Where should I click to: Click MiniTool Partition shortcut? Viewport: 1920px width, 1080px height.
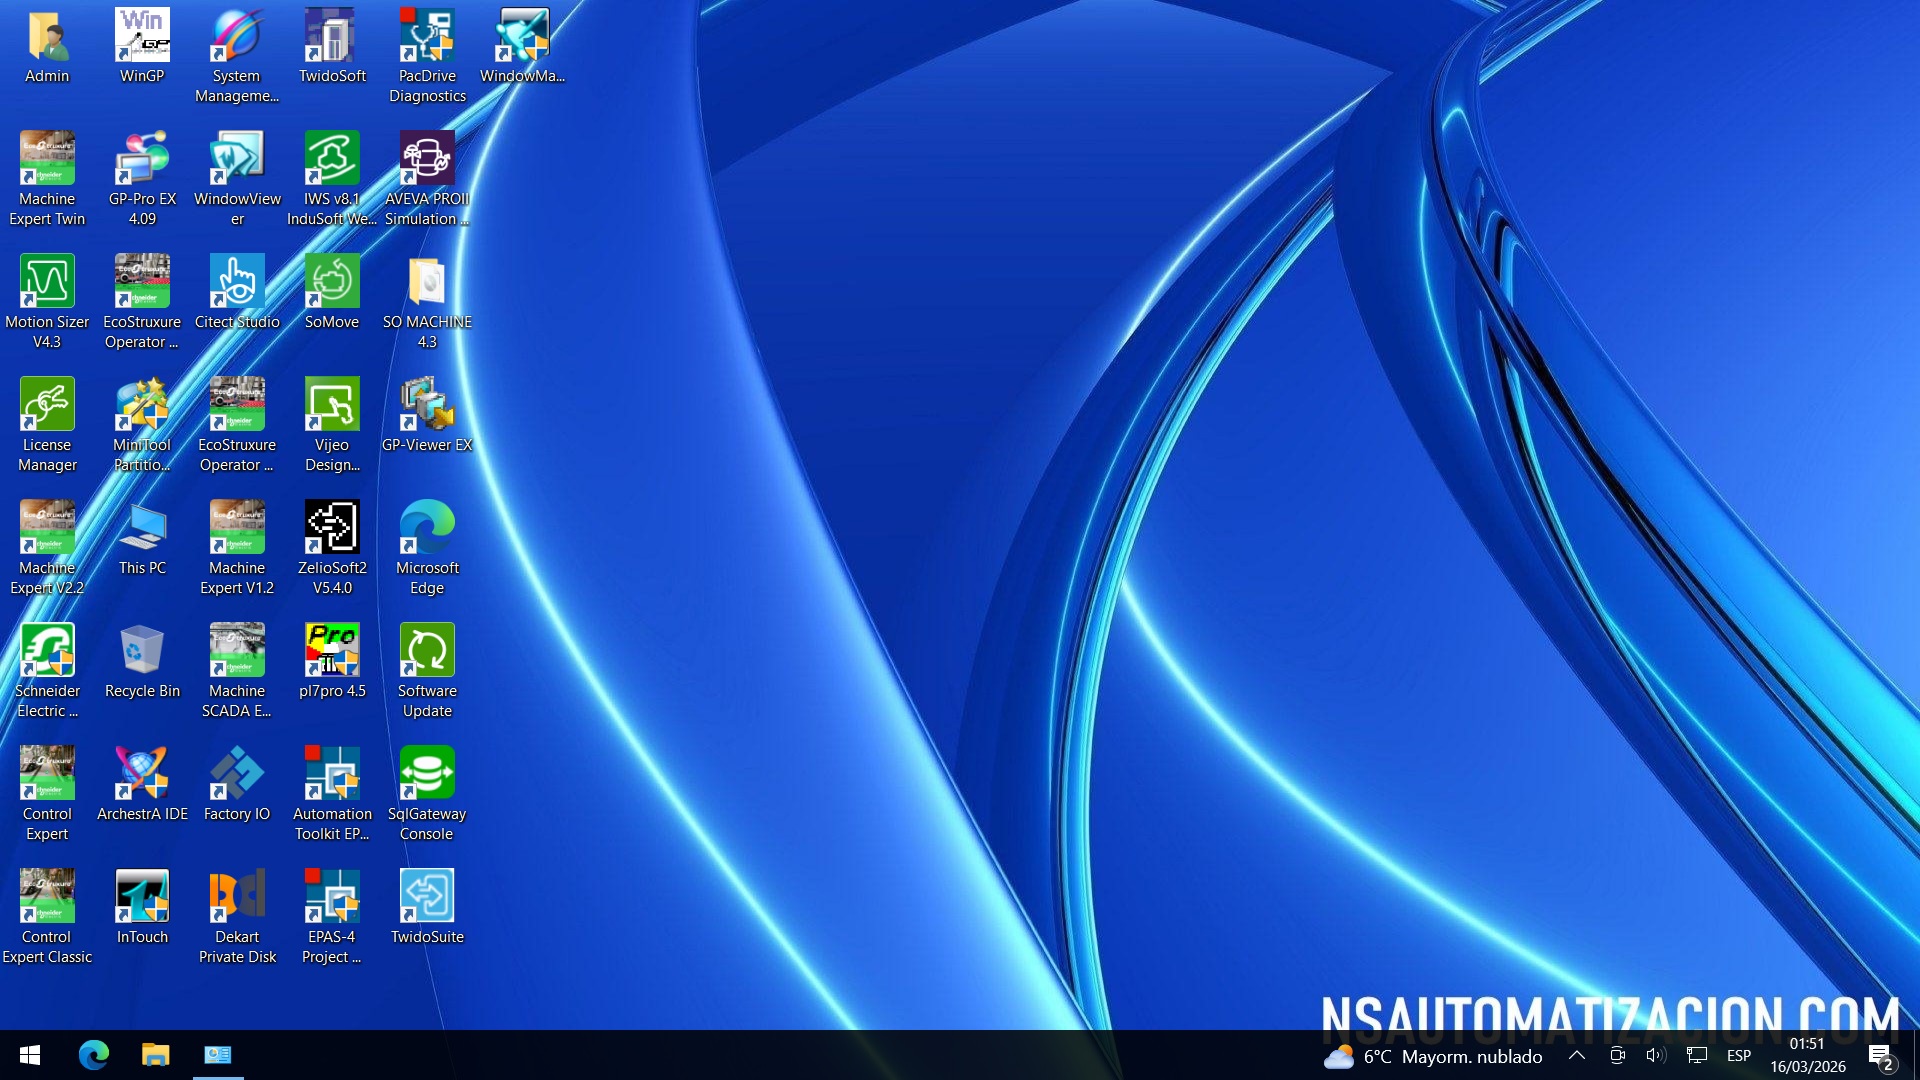(142, 426)
